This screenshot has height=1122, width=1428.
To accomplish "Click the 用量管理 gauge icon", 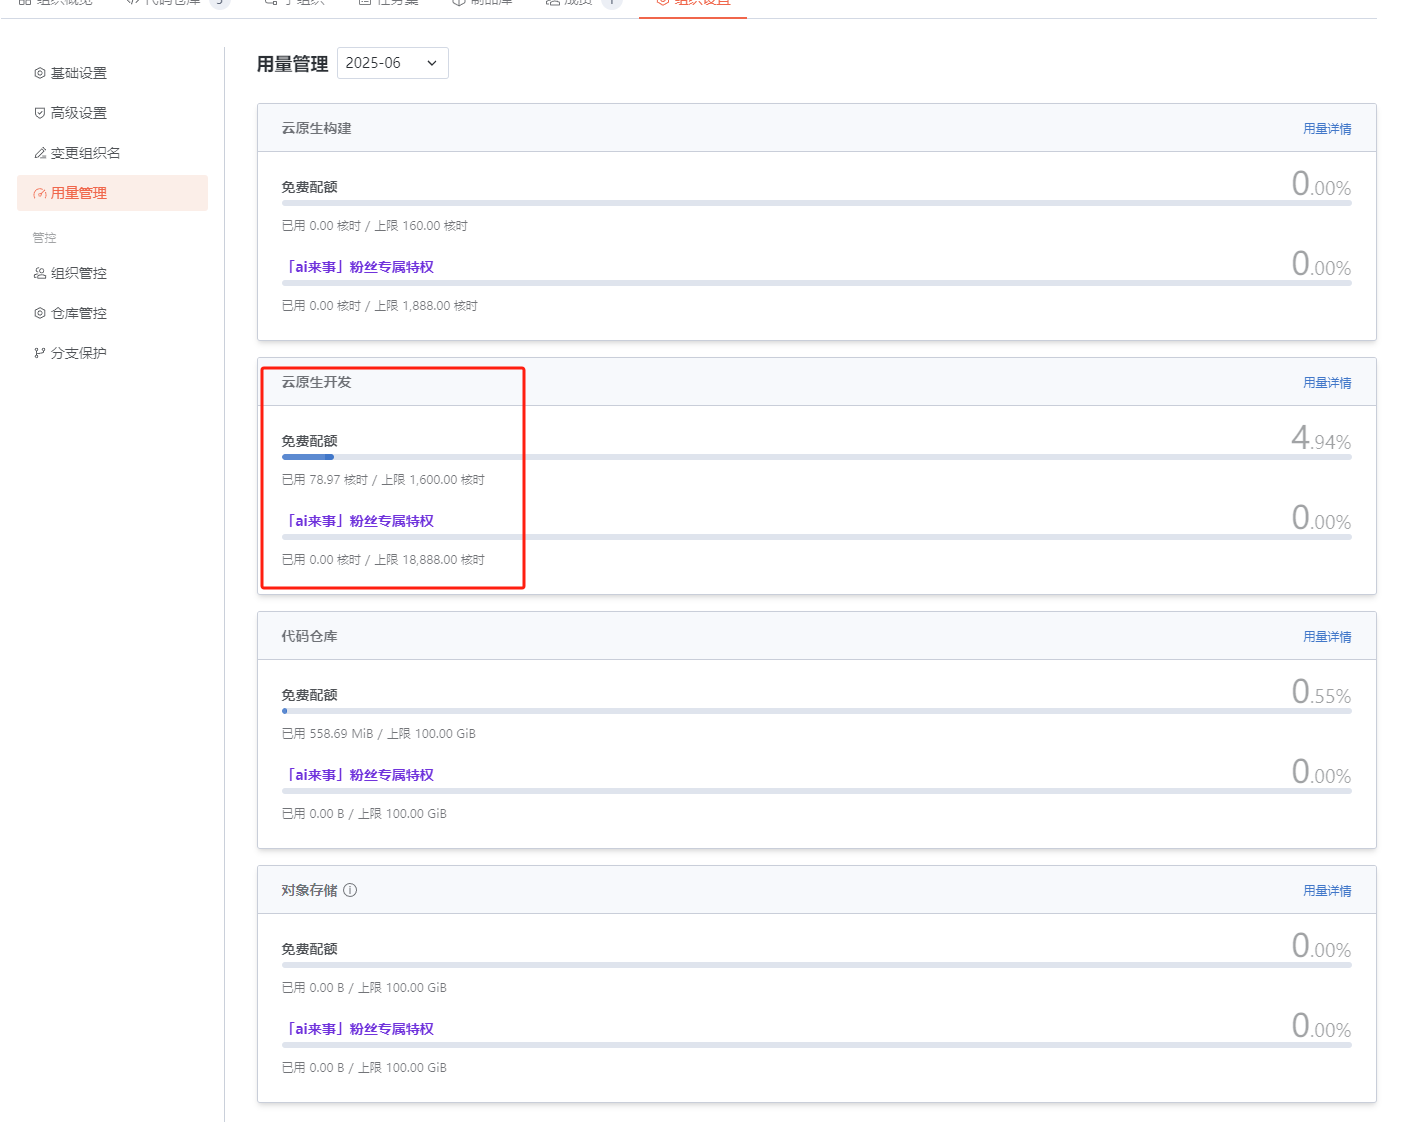I will pyautogui.click(x=40, y=193).
